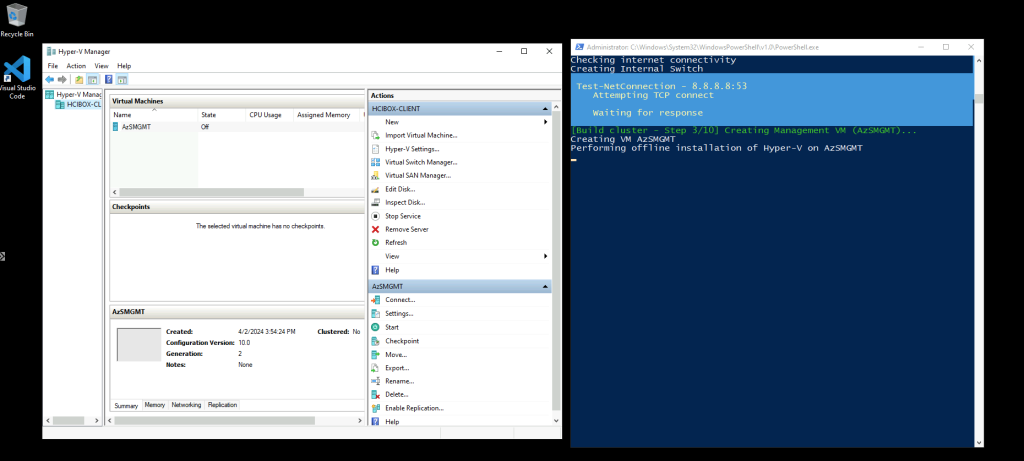Expand the New submenu arrow
Viewport: 1024px width, 461px height.
(545, 122)
